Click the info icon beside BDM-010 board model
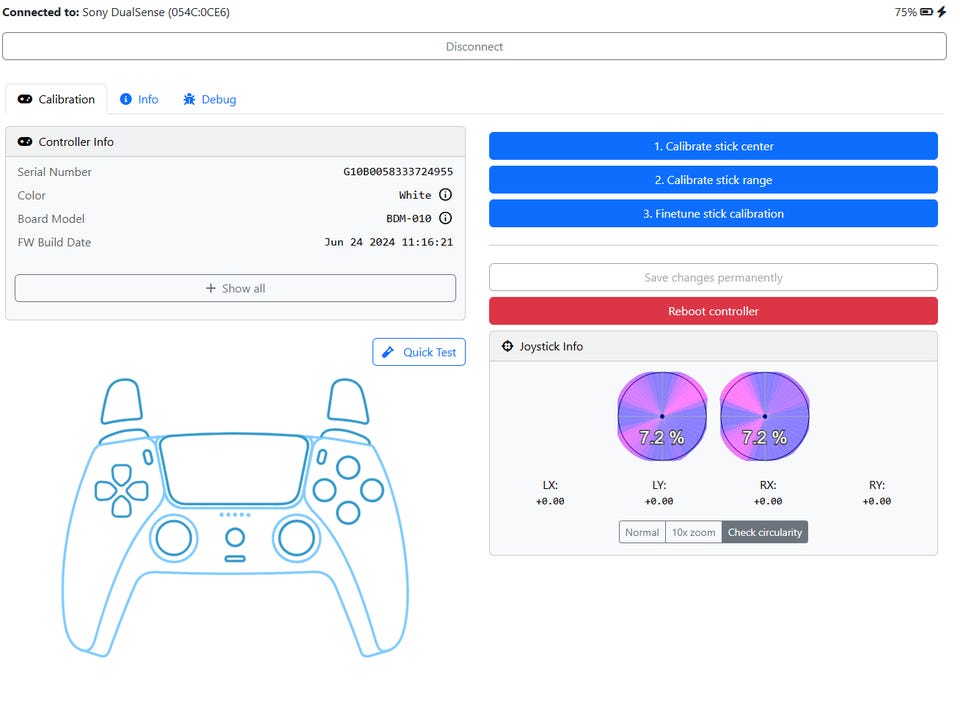 [446, 218]
